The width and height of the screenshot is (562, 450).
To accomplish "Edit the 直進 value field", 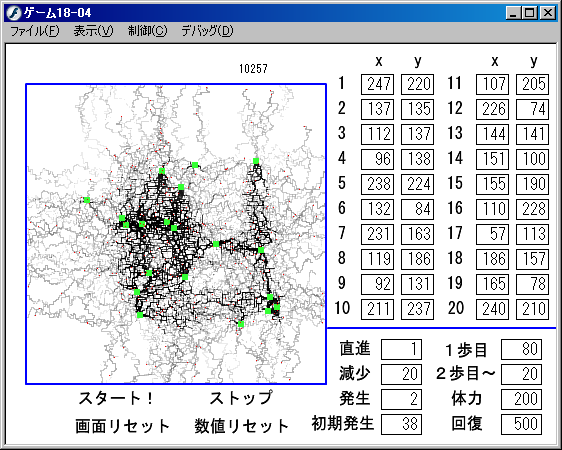I will click(x=401, y=349).
